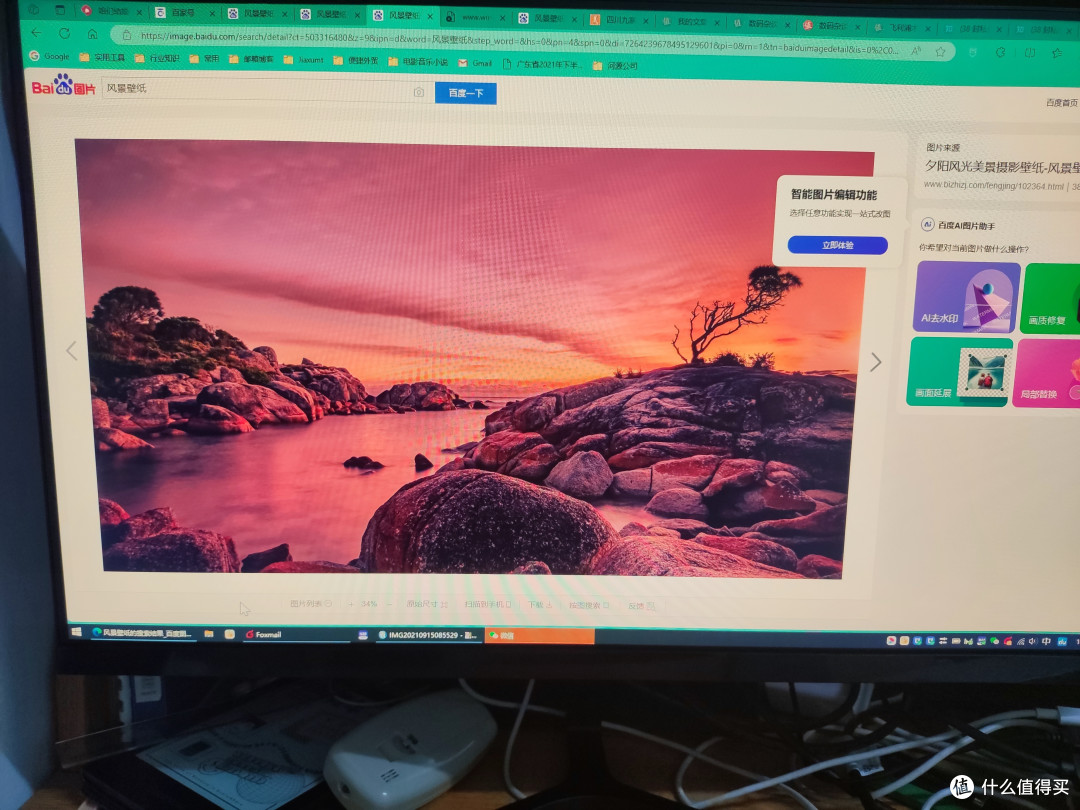1080x810 pixels.
Task: Open the Windows Start menu
Action: pyautogui.click(x=76, y=632)
